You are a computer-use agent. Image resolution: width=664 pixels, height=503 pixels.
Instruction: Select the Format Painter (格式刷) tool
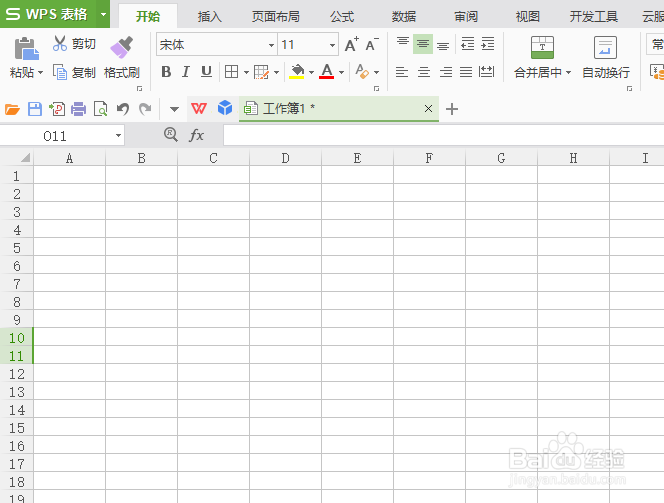pos(122,58)
